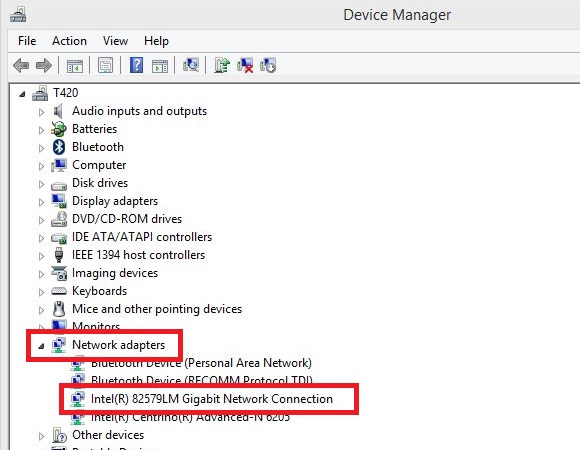Screen dimensions: 580x450
Task: Click the IDE ATA/ATAPI controllers icon
Action: tap(59, 238)
